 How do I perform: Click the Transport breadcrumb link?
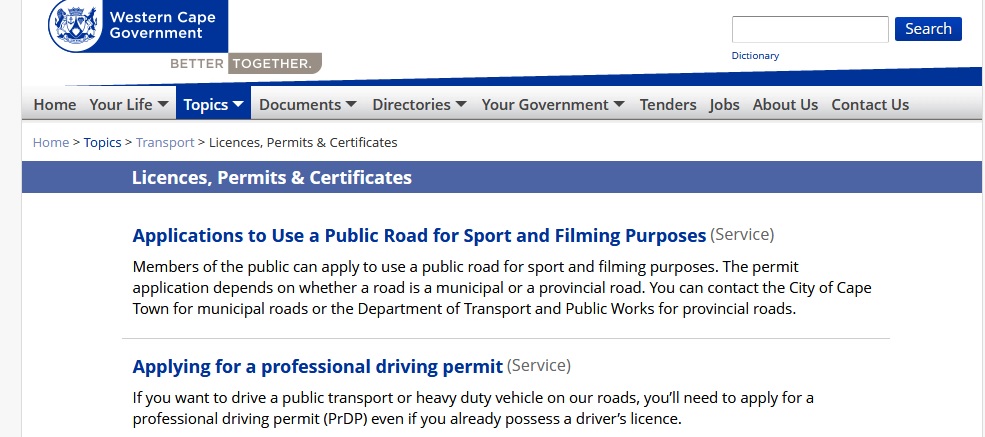(x=165, y=142)
